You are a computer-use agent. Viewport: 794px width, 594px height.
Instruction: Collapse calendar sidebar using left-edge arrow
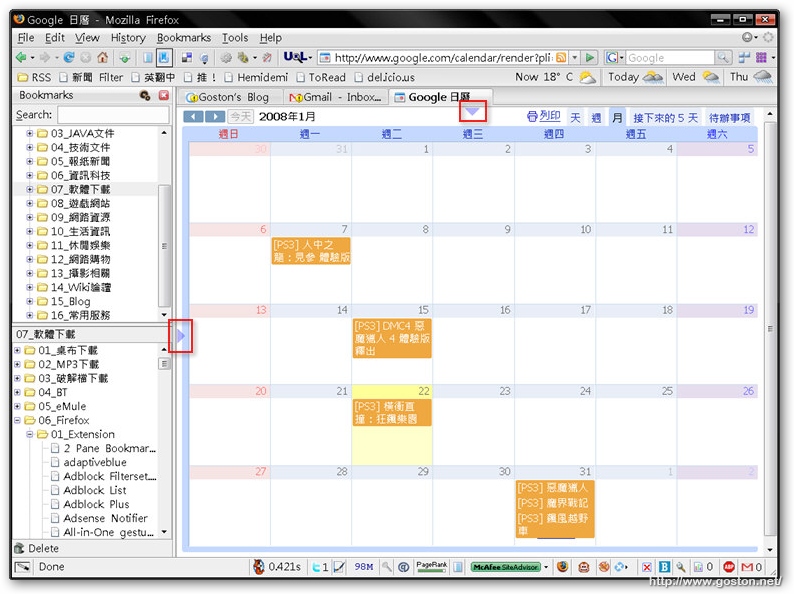[x=181, y=337]
